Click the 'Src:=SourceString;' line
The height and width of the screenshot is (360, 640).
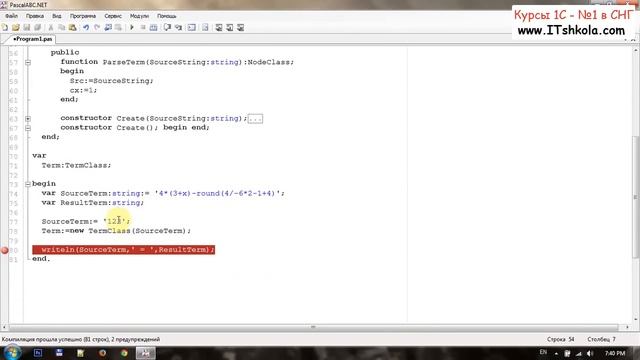(112, 81)
